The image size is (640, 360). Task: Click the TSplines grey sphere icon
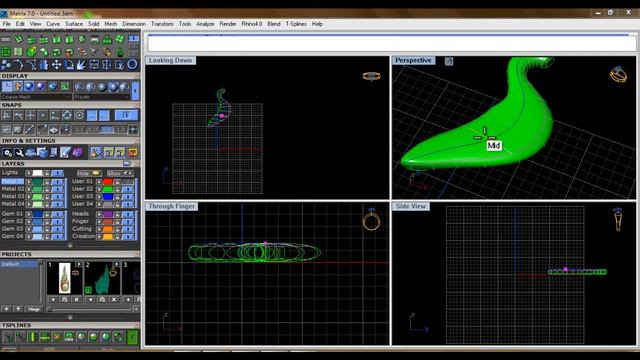81,337
